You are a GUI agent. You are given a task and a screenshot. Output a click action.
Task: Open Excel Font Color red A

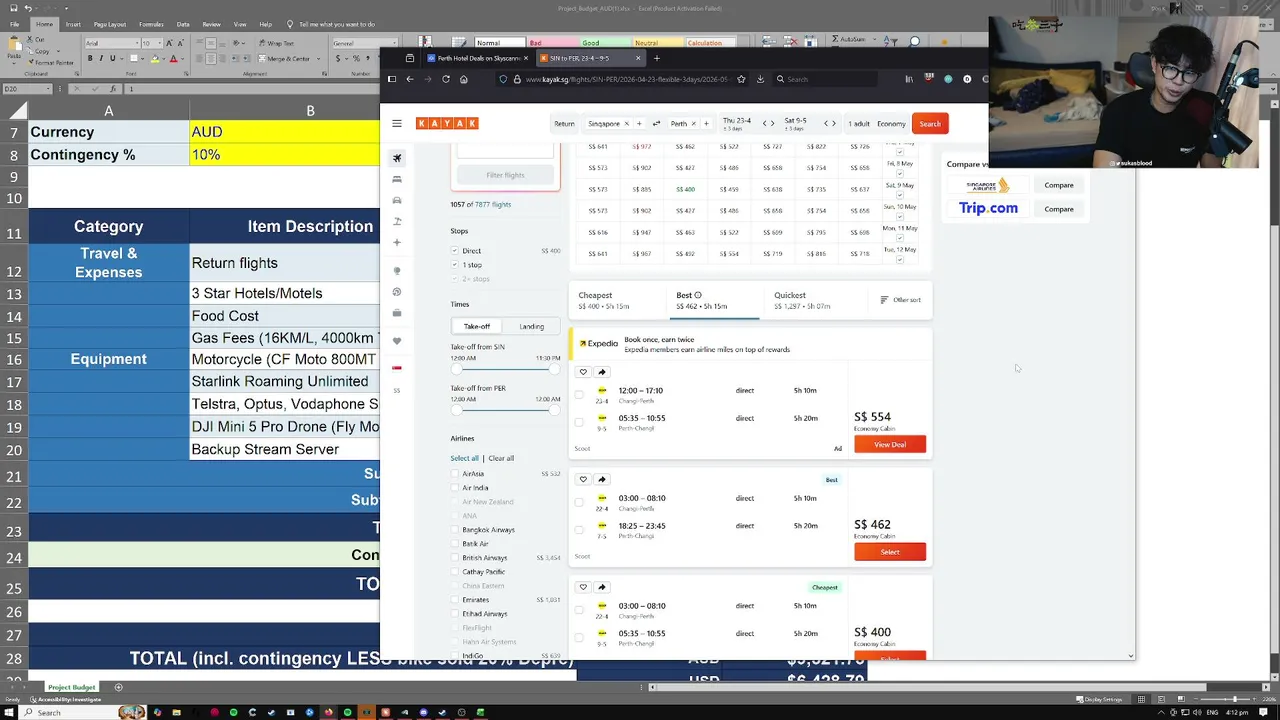click(x=173, y=58)
